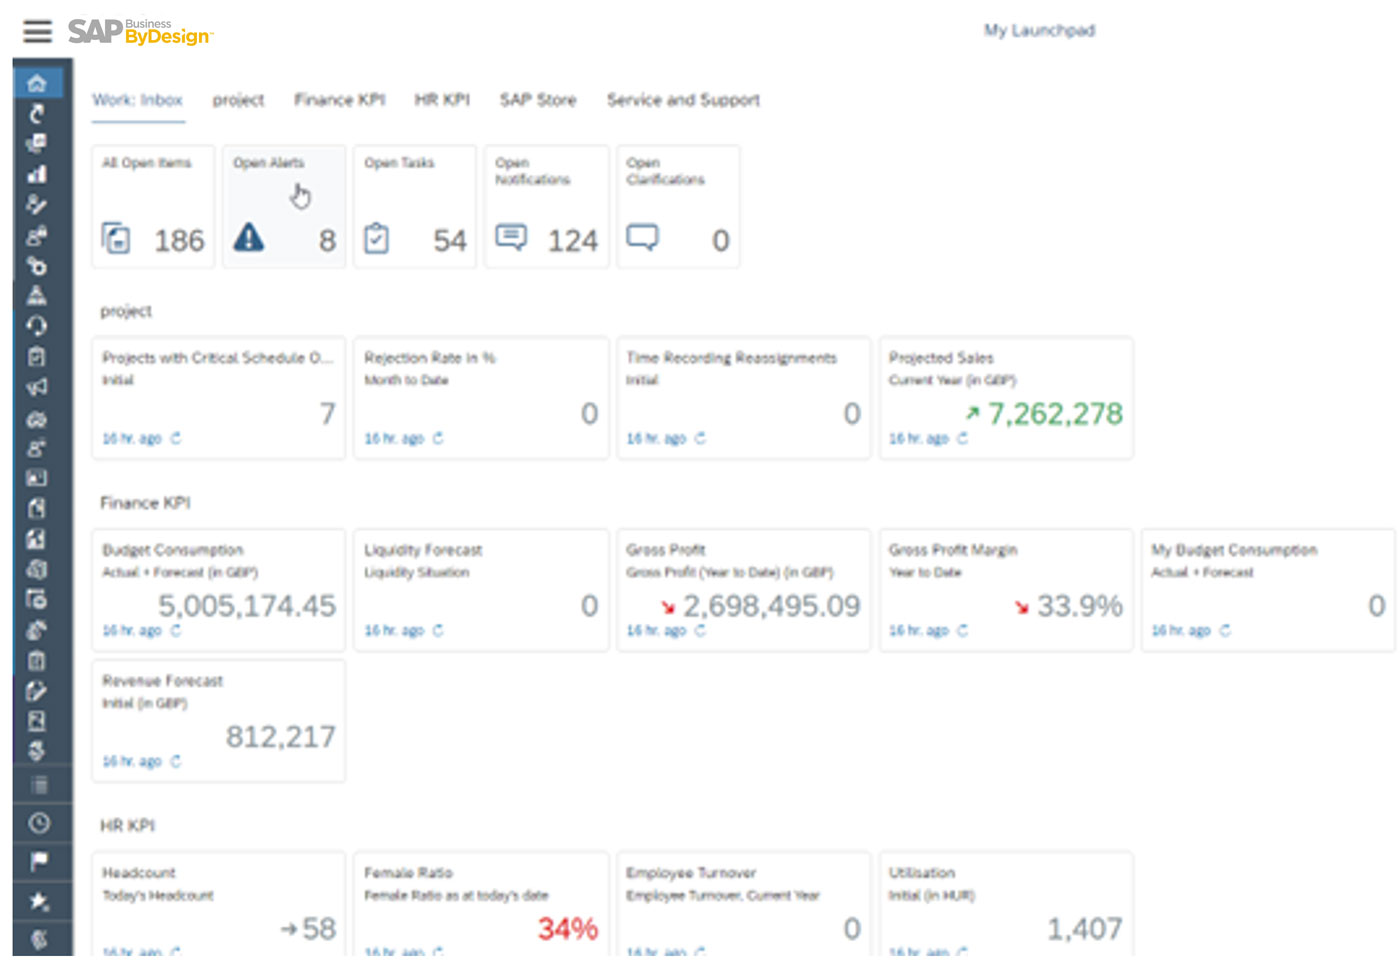Click the documents icon in All Open Items

[x=116, y=238]
